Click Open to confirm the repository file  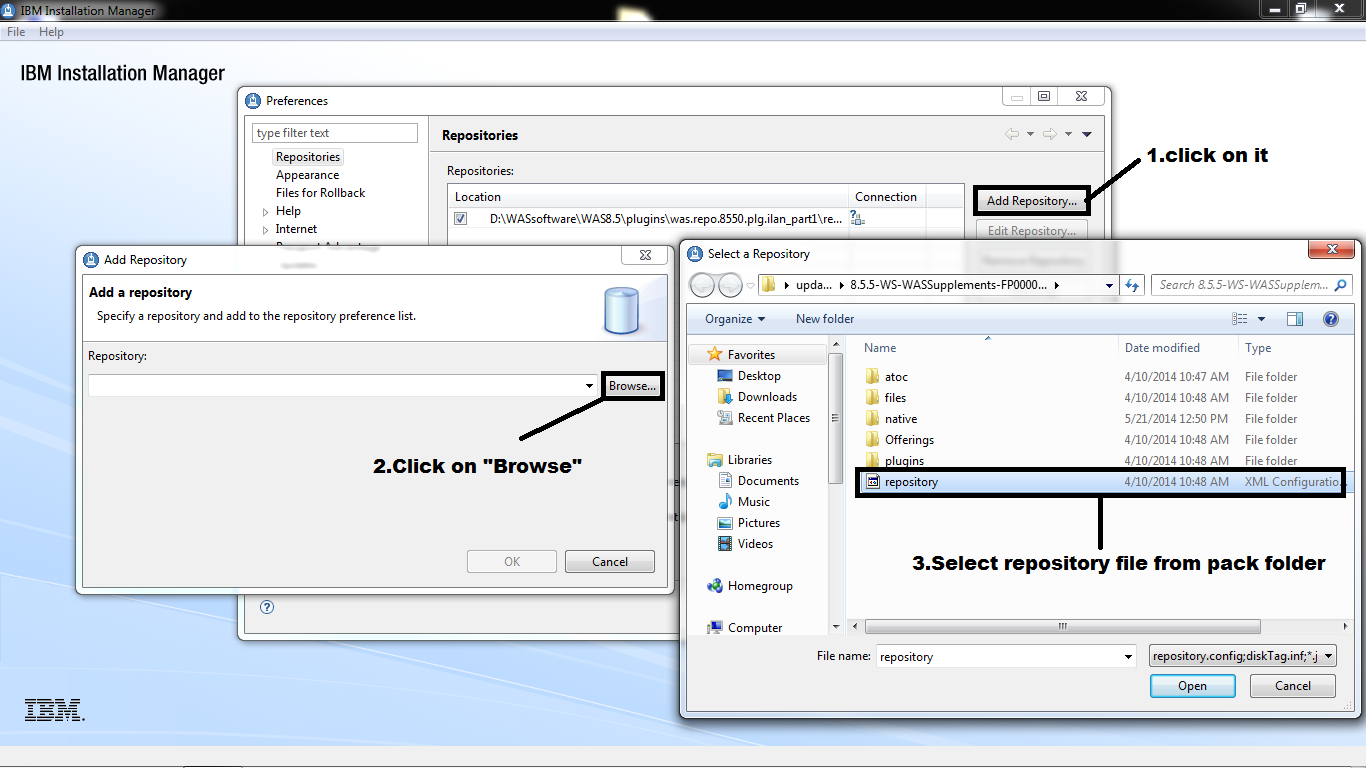coord(1192,685)
